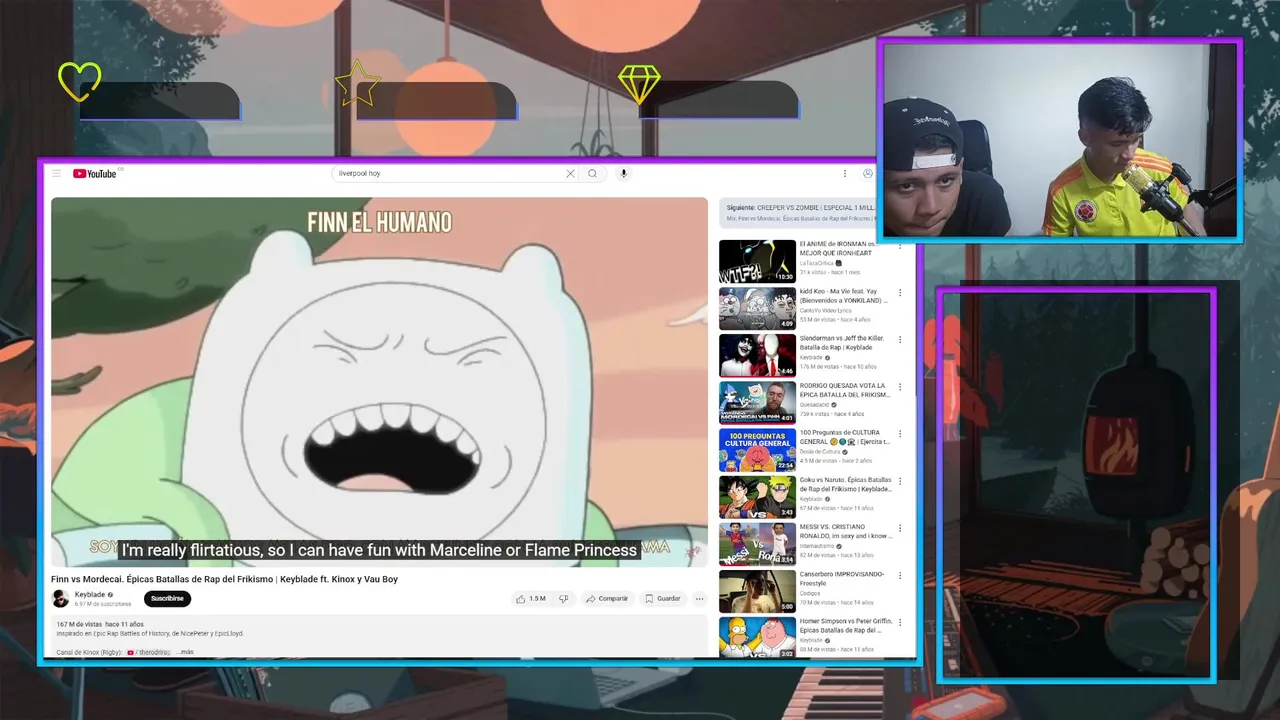
Task: Click the diamond overlay icon
Action: coord(639,84)
